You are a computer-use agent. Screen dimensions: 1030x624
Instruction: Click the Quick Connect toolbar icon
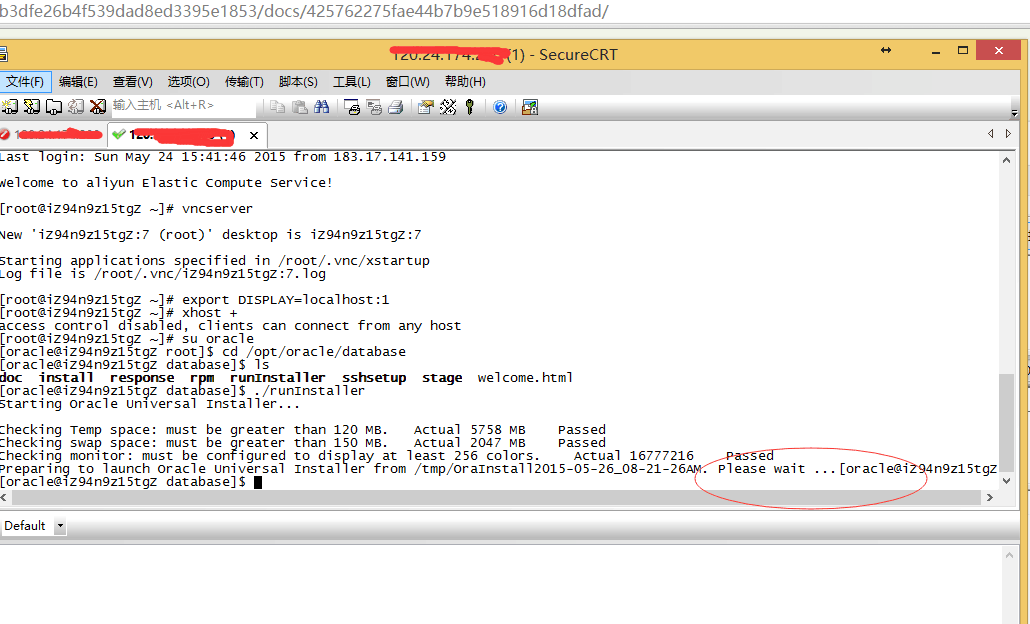pos(31,106)
